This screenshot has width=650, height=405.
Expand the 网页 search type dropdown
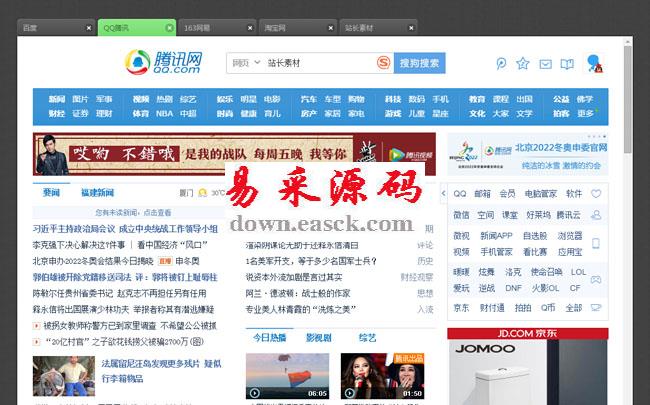(x=242, y=63)
